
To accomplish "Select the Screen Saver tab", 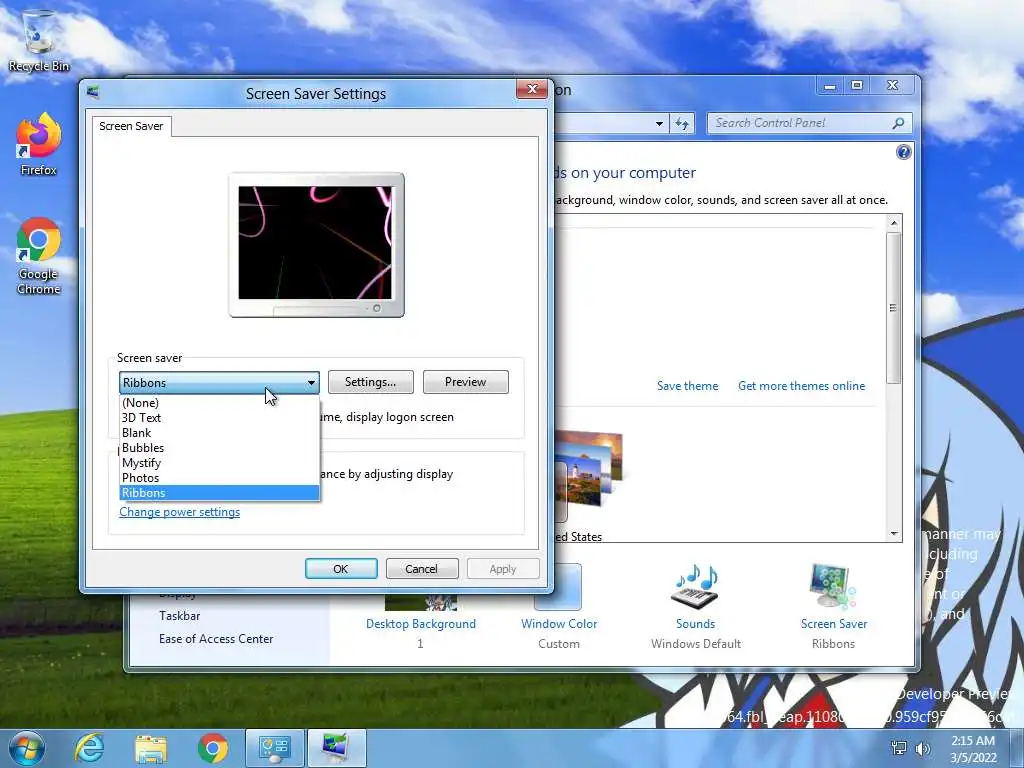I will click(x=131, y=126).
